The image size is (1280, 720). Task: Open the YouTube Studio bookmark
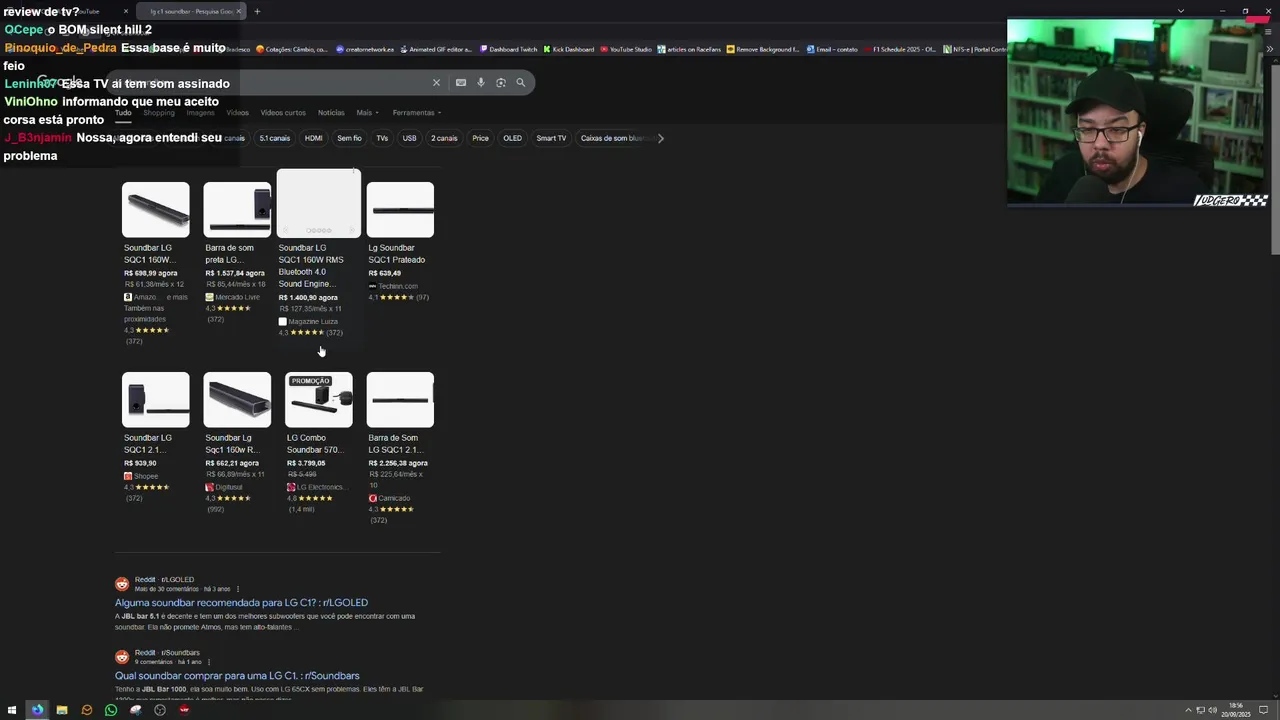626,49
